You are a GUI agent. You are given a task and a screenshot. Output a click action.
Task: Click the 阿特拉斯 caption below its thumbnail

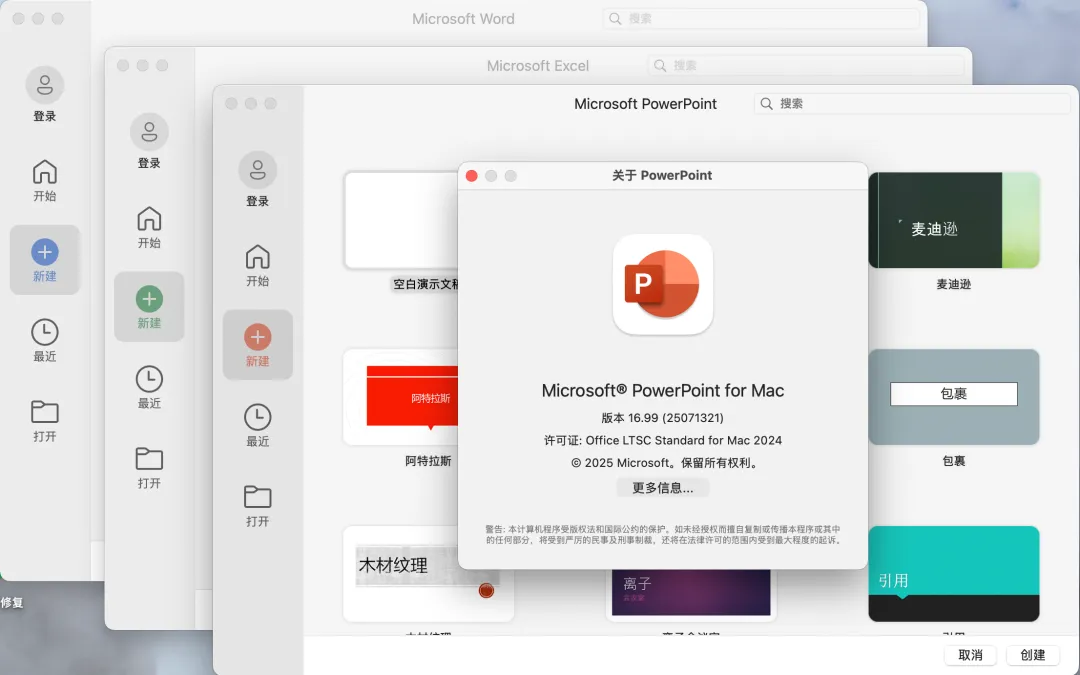click(x=428, y=461)
